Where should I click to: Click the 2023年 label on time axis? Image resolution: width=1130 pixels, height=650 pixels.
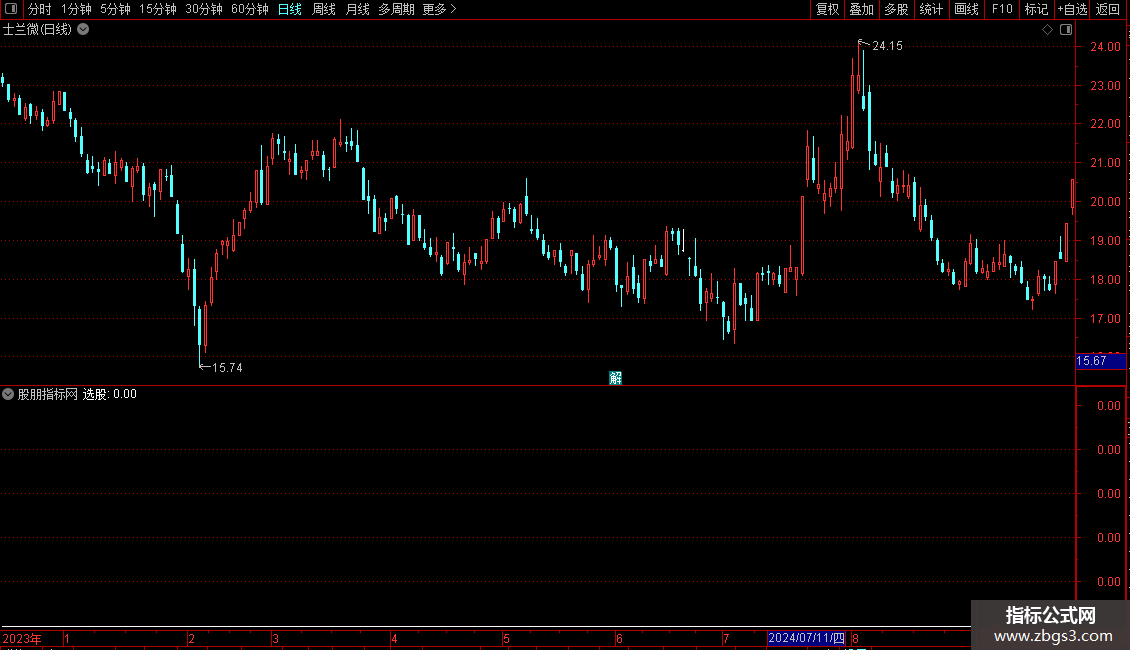click(x=22, y=638)
